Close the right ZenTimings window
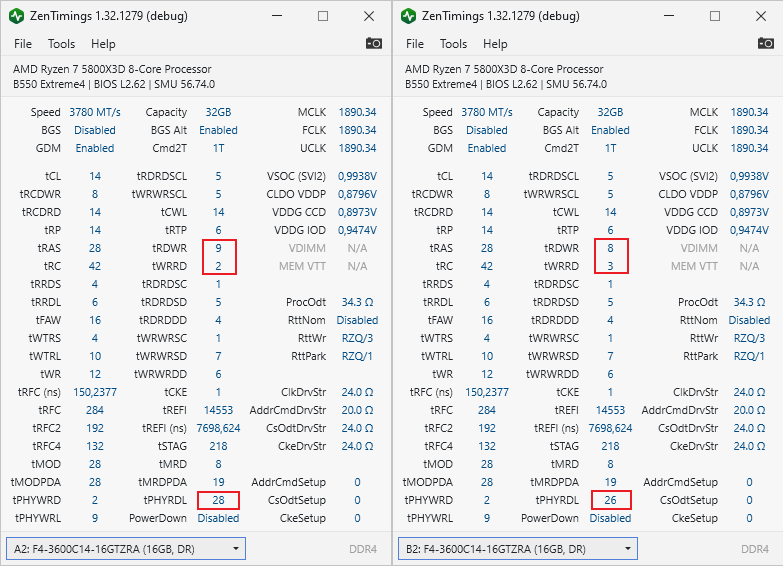 [761, 16]
